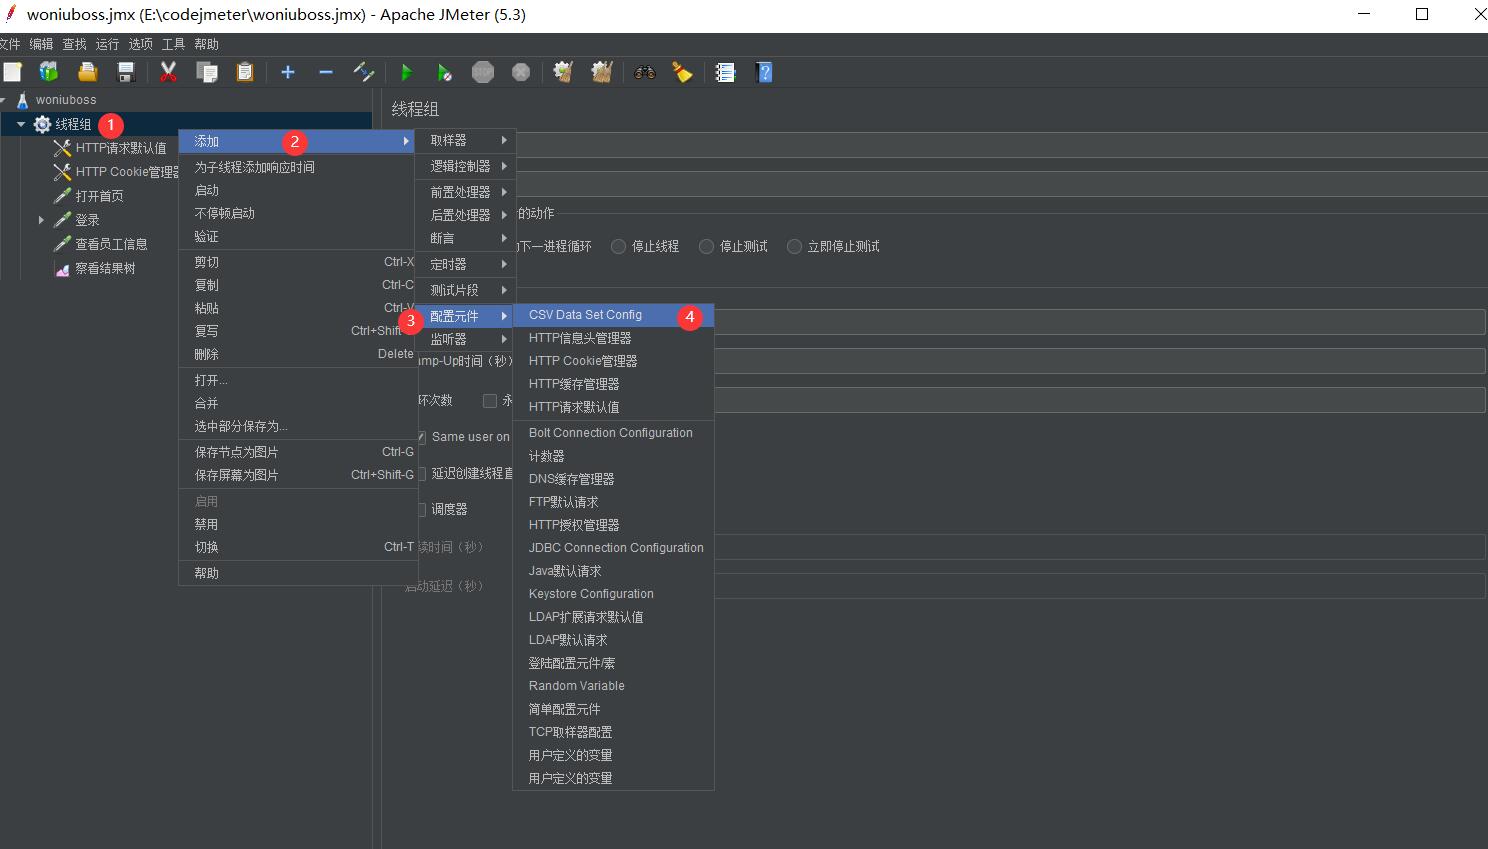This screenshot has height=849, width=1488.
Task: Click the New test plan toolbar icon
Action: [x=12, y=72]
